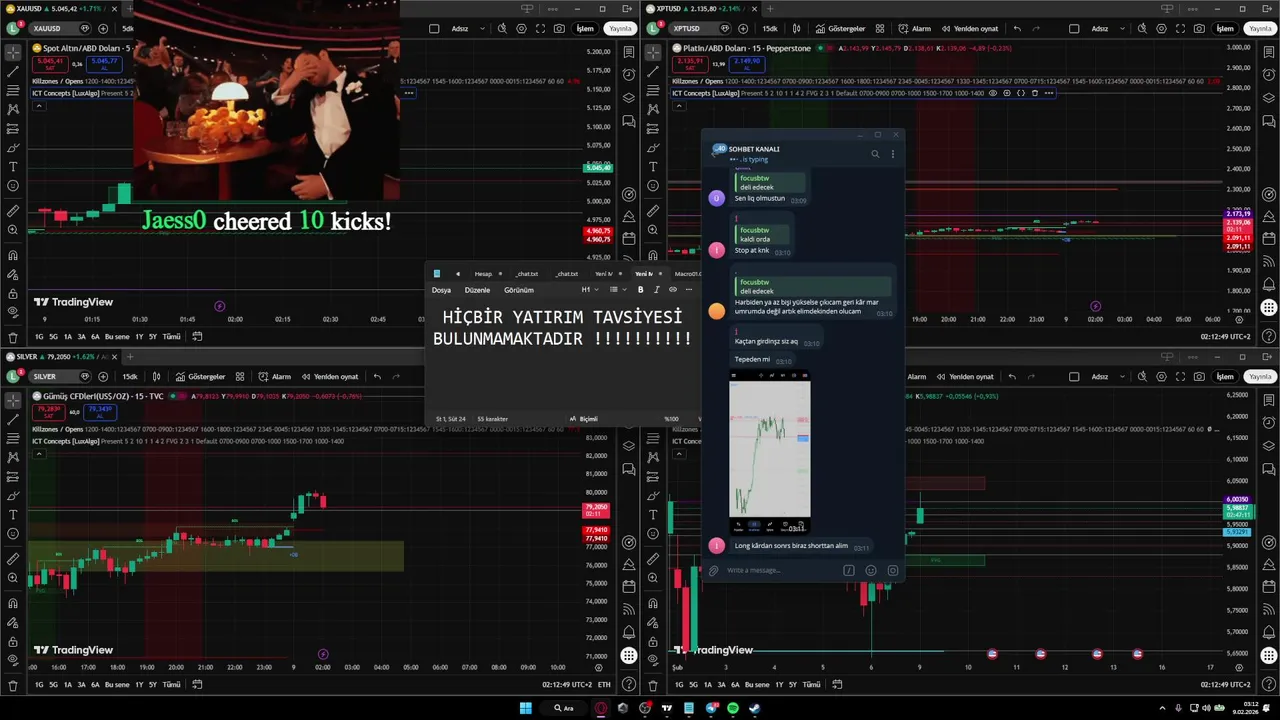This screenshot has width=1280, height=720.
Task: Toggle italic formatting in Notepad
Action: [657, 290]
